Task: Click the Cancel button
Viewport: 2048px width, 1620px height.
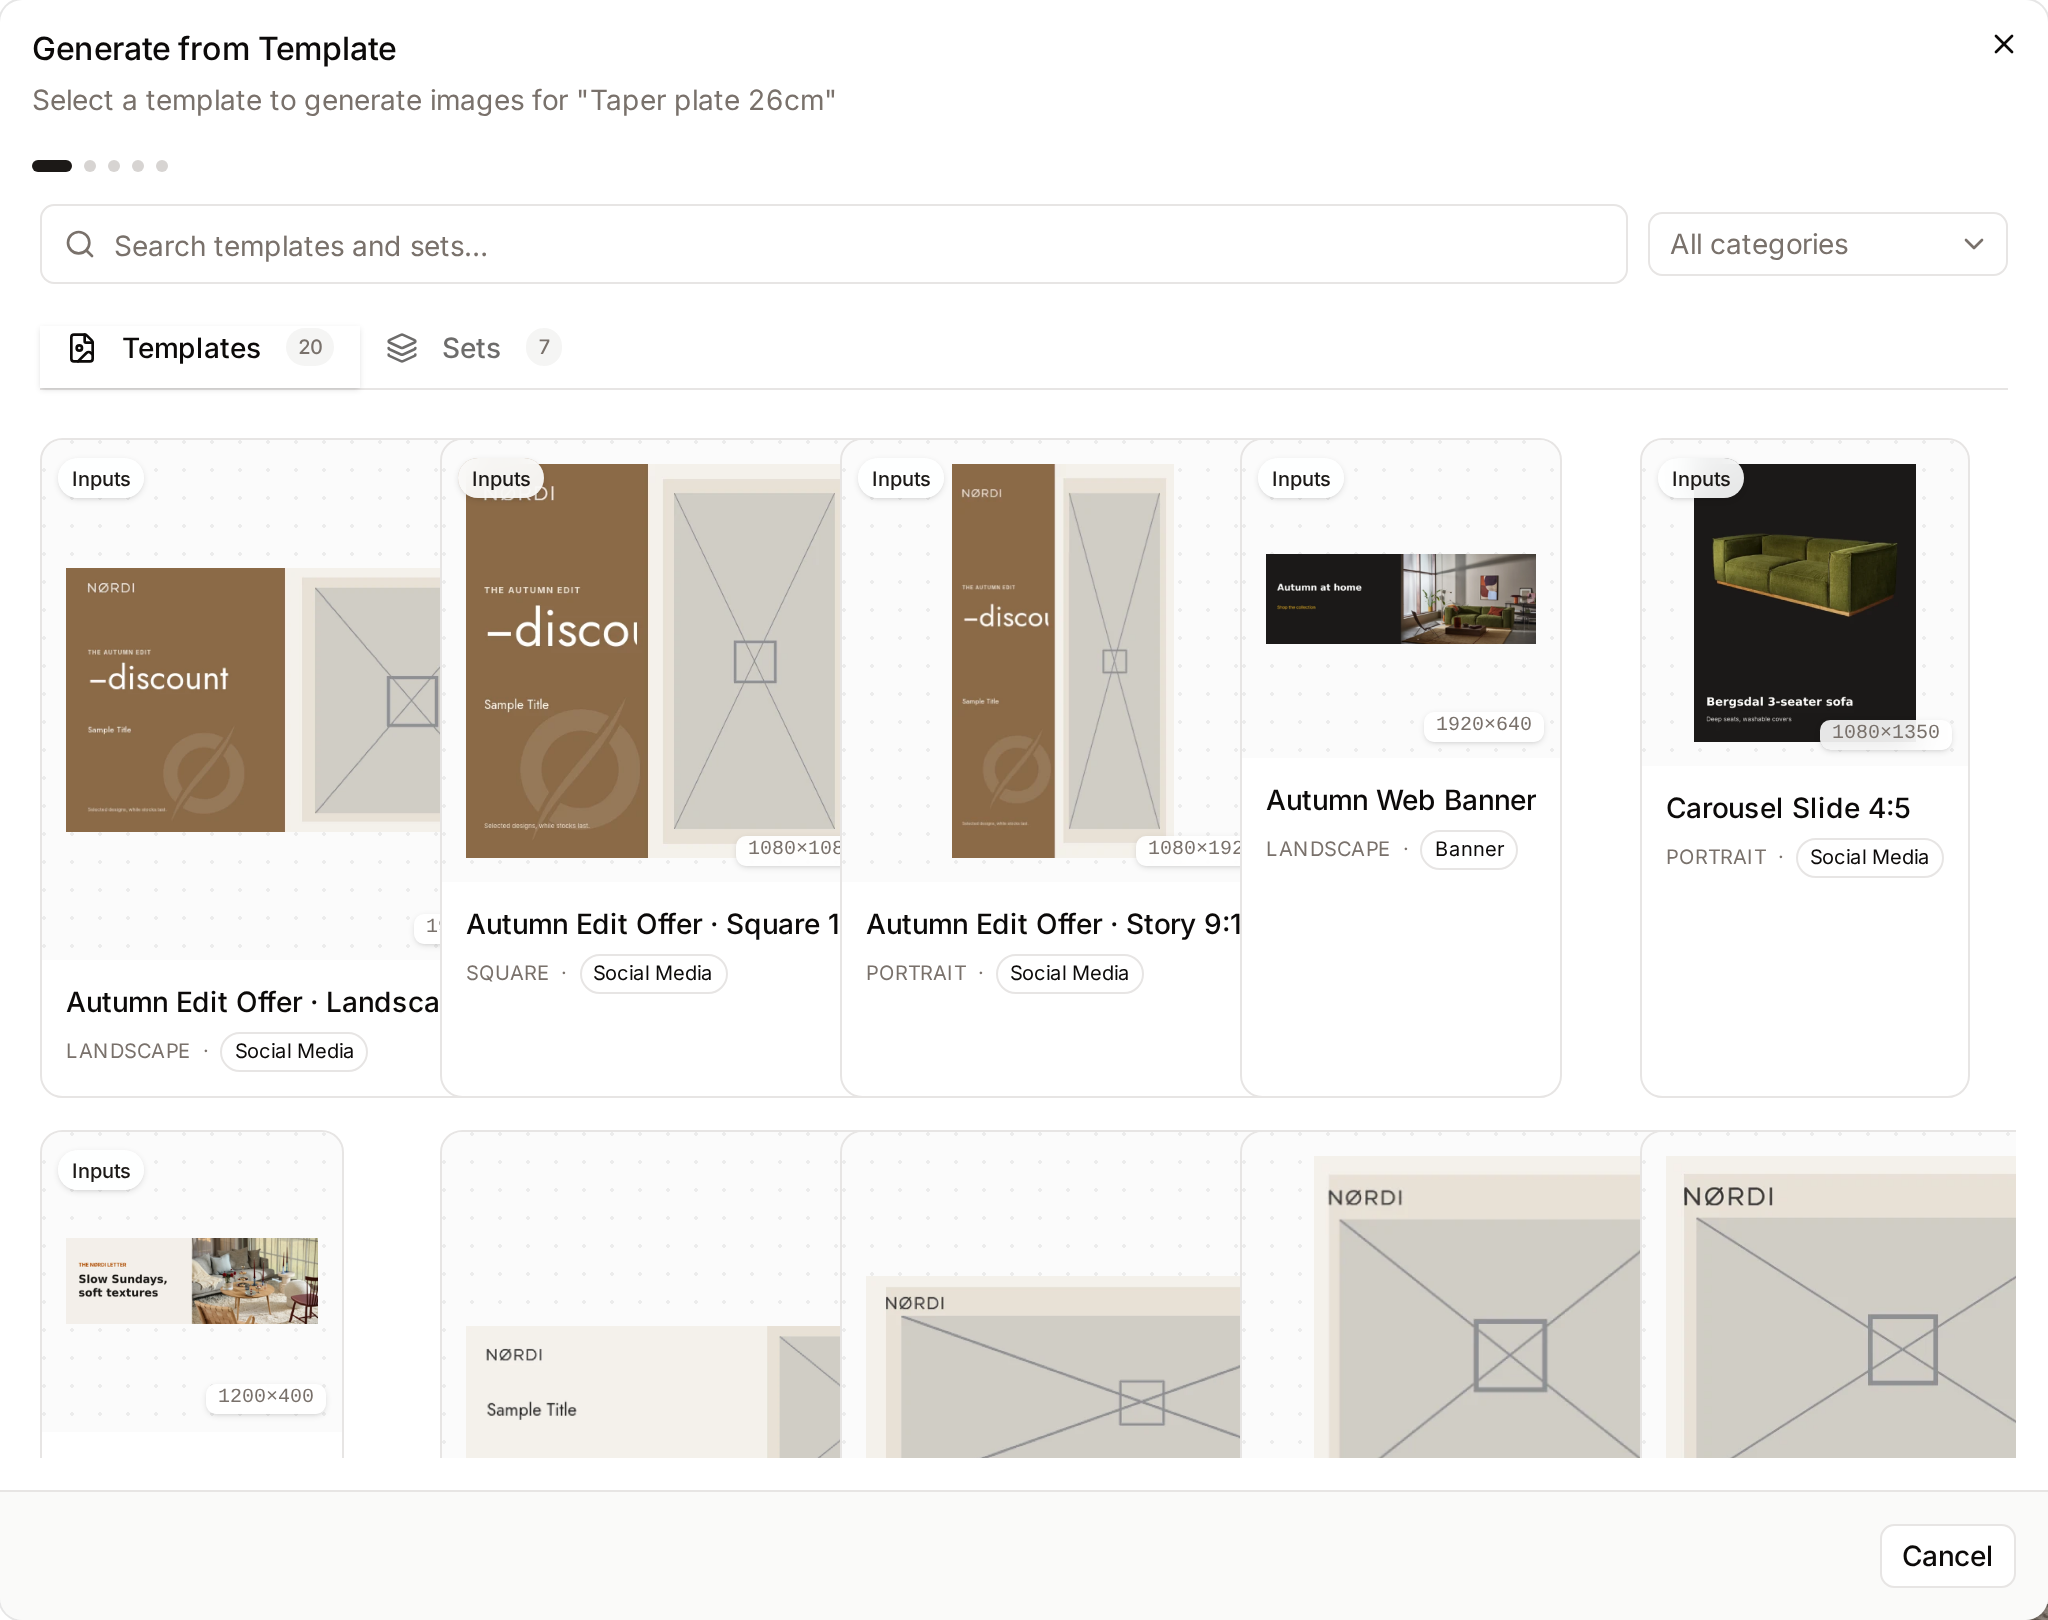Action: pos(1946,1556)
